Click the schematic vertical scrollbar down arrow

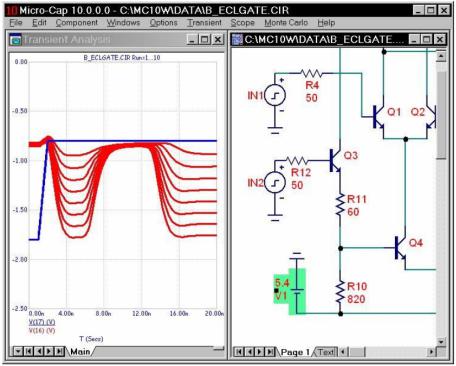pyautogui.click(x=441, y=342)
